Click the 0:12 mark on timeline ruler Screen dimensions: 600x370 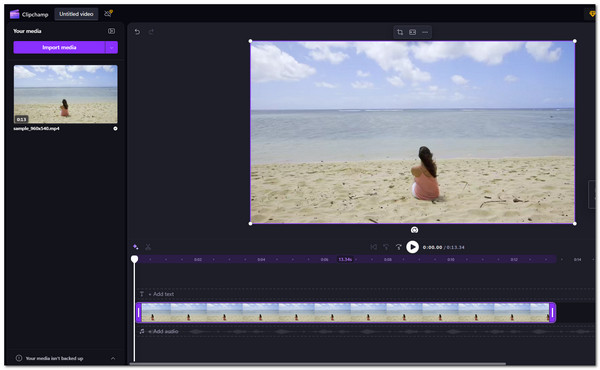(x=514, y=259)
